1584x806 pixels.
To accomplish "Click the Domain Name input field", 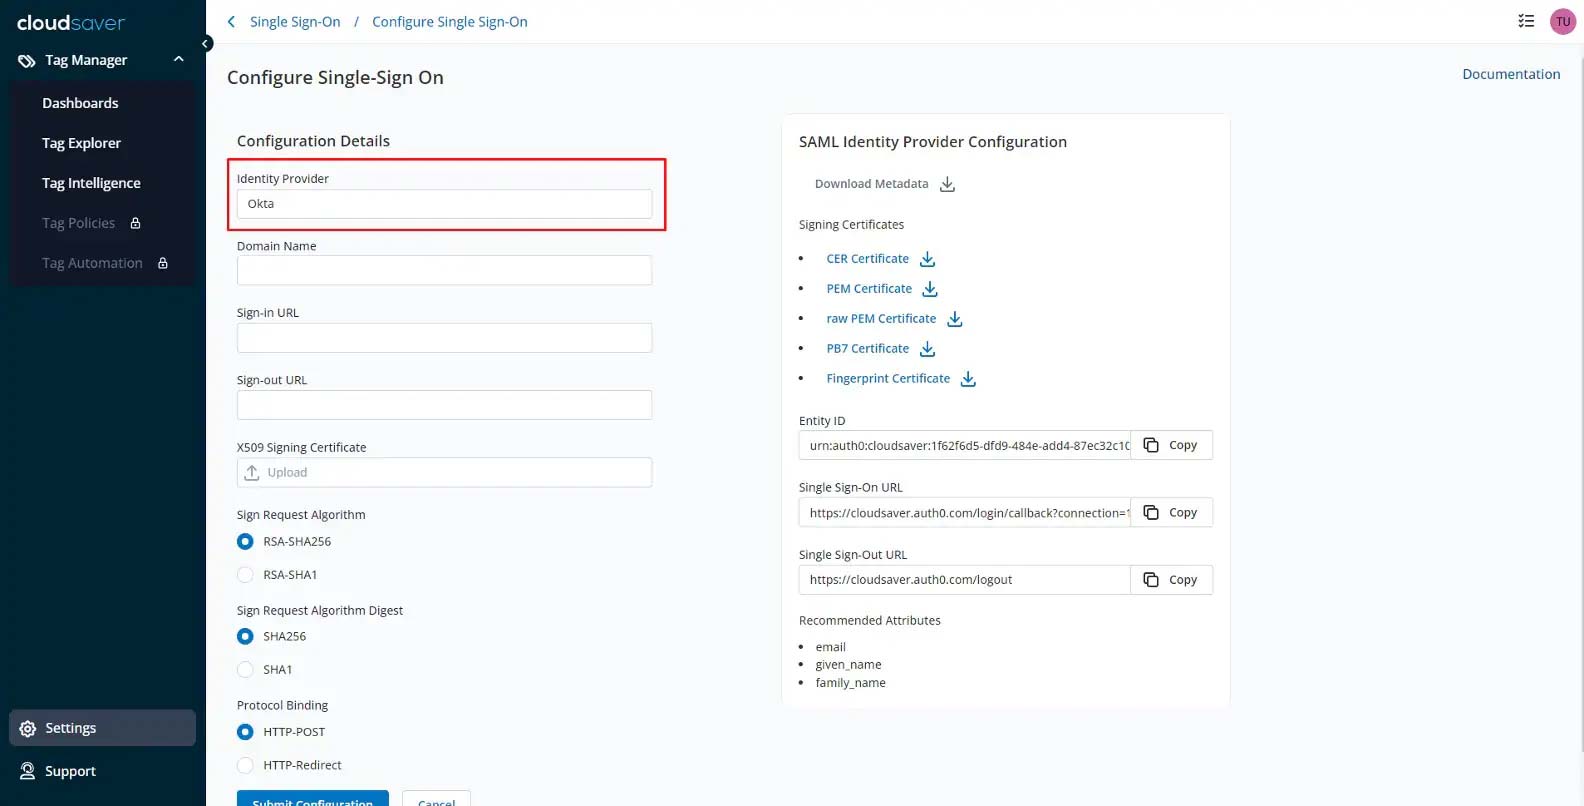I will click(444, 270).
